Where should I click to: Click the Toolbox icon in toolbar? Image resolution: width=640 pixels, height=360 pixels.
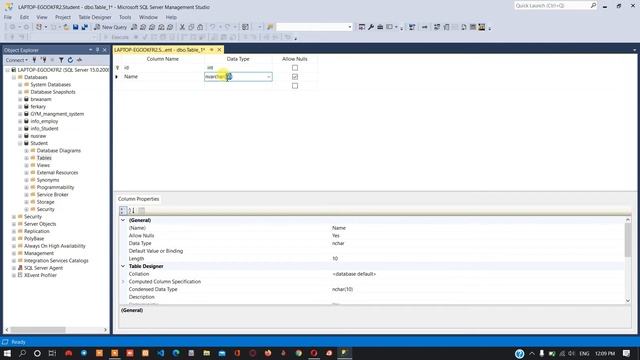coord(380,27)
